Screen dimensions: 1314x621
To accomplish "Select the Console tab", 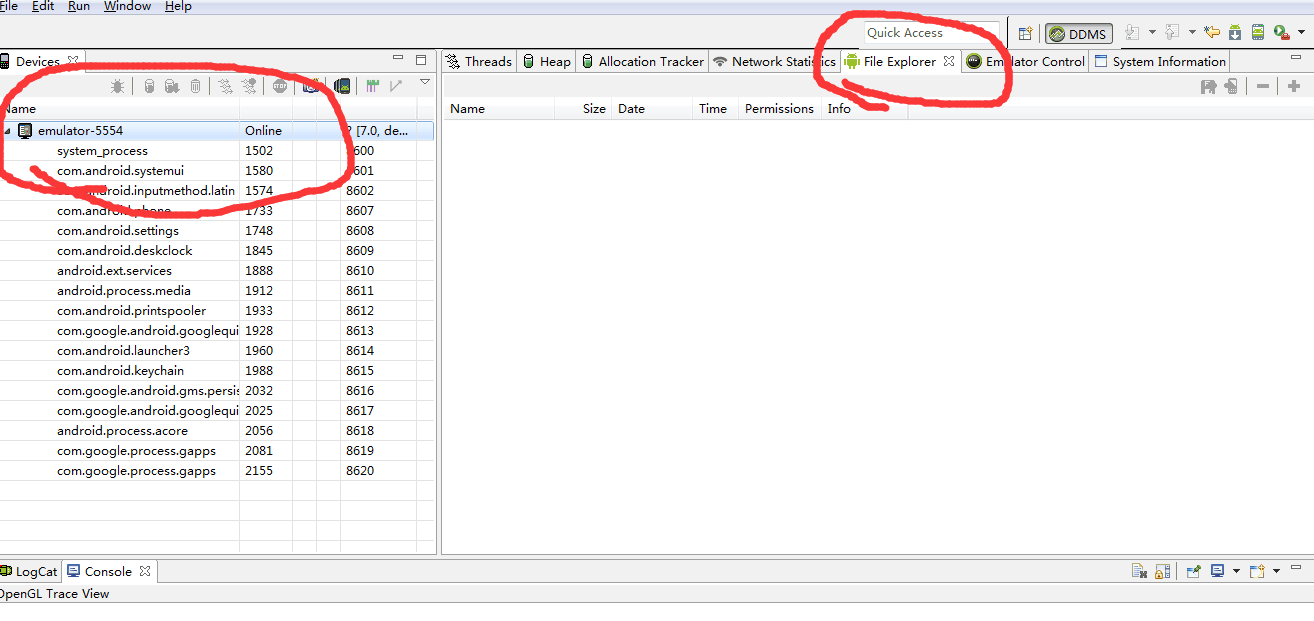I will (108, 572).
